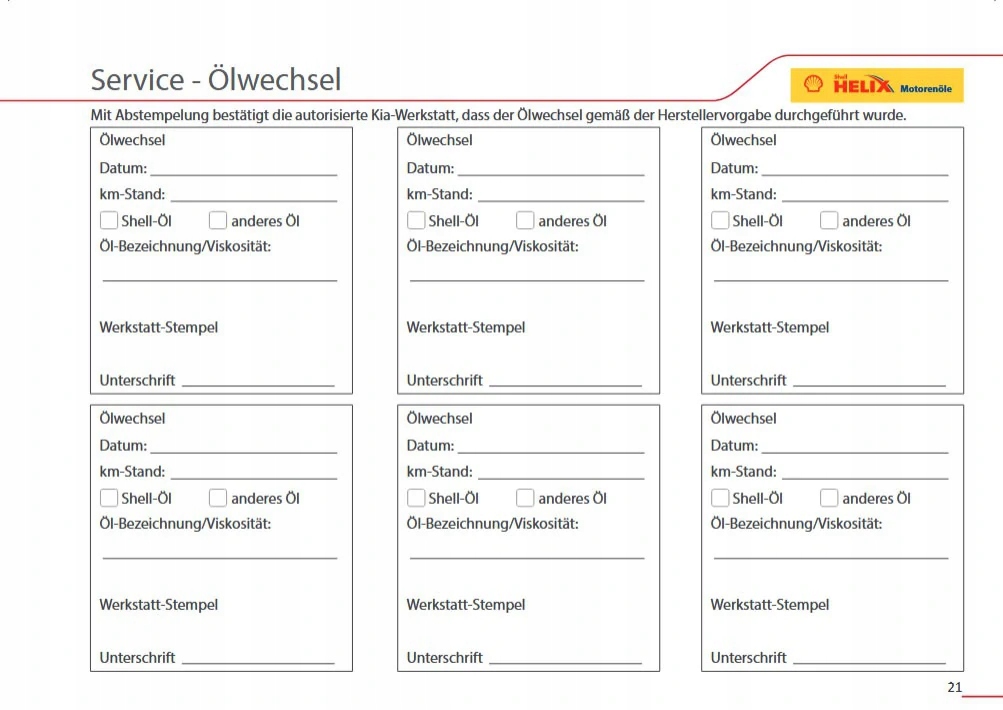
Task: Tick anderes Öl checkbox in bottom-middle form
Action: coord(525,498)
